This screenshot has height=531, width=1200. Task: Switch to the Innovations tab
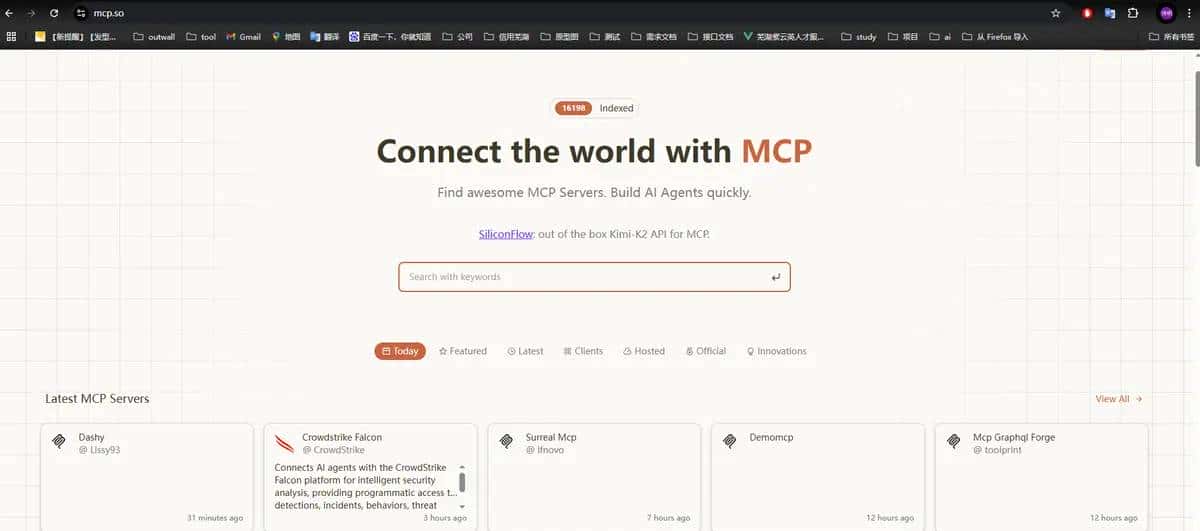click(776, 351)
